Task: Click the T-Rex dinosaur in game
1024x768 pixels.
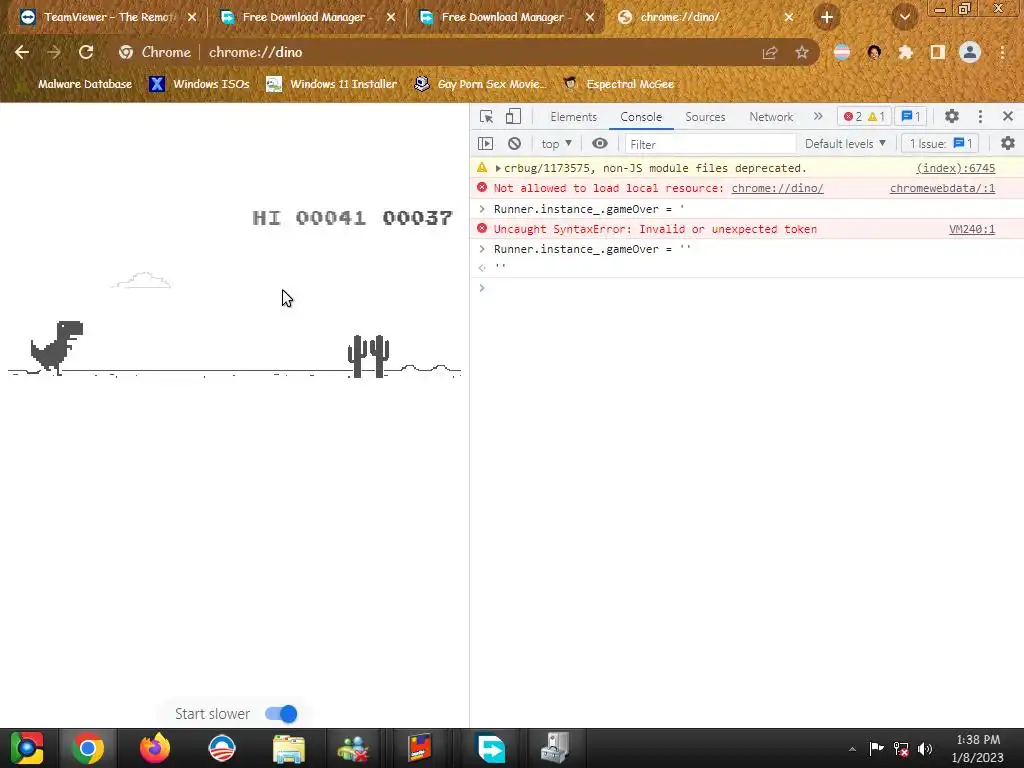Action: point(57,347)
